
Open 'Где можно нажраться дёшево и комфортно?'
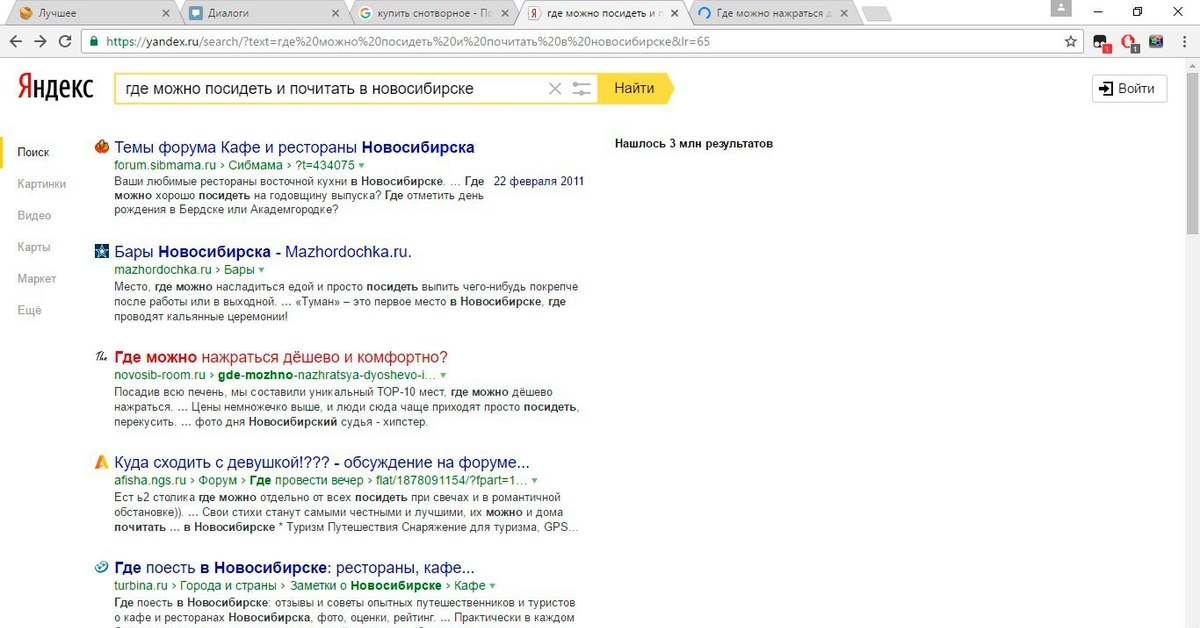pos(281,357)
